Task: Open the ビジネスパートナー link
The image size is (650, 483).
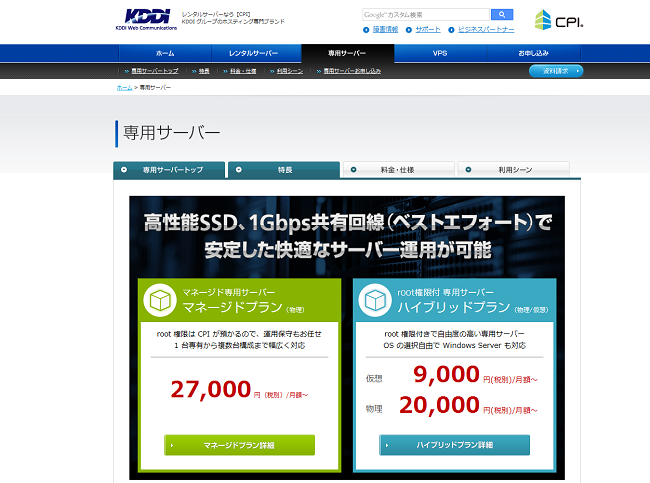Action: (x=486, y=29)
